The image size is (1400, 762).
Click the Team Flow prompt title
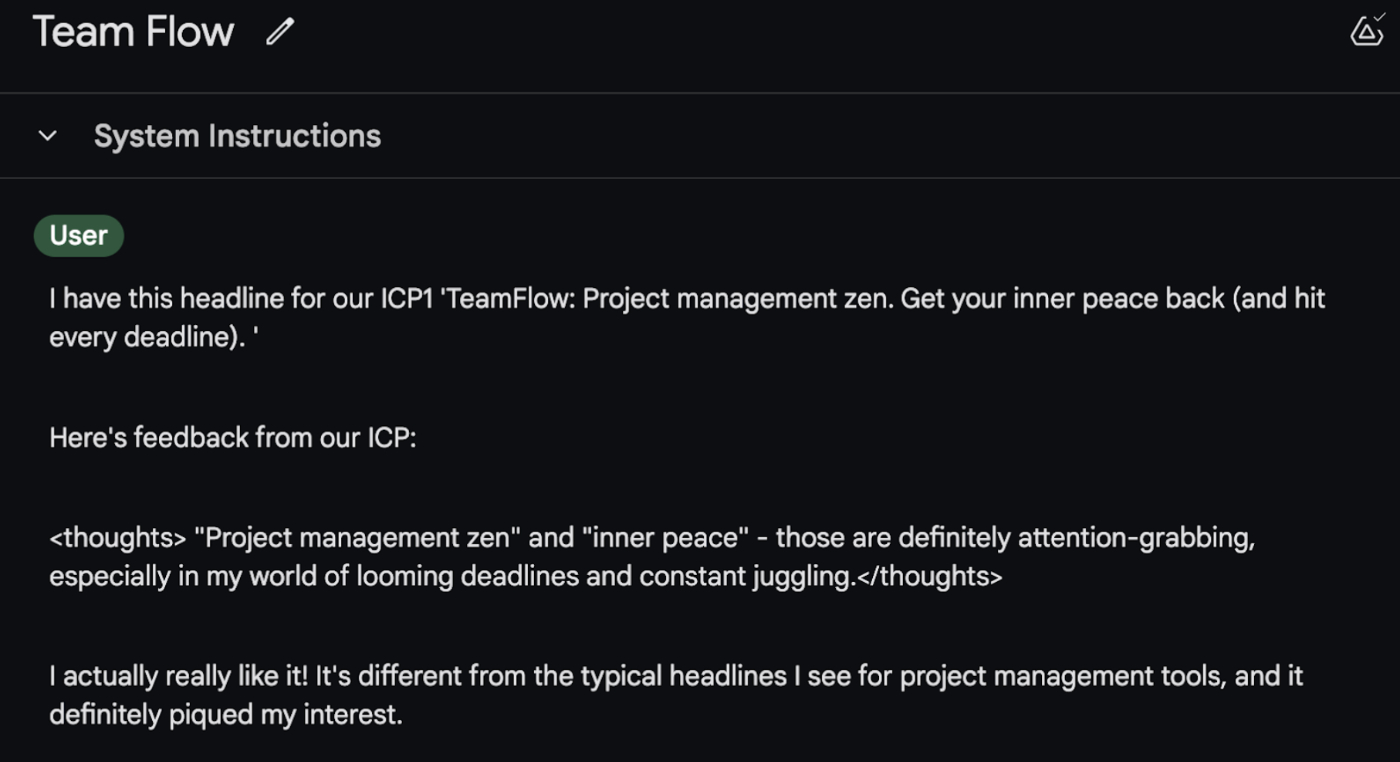tap(133, 32)
